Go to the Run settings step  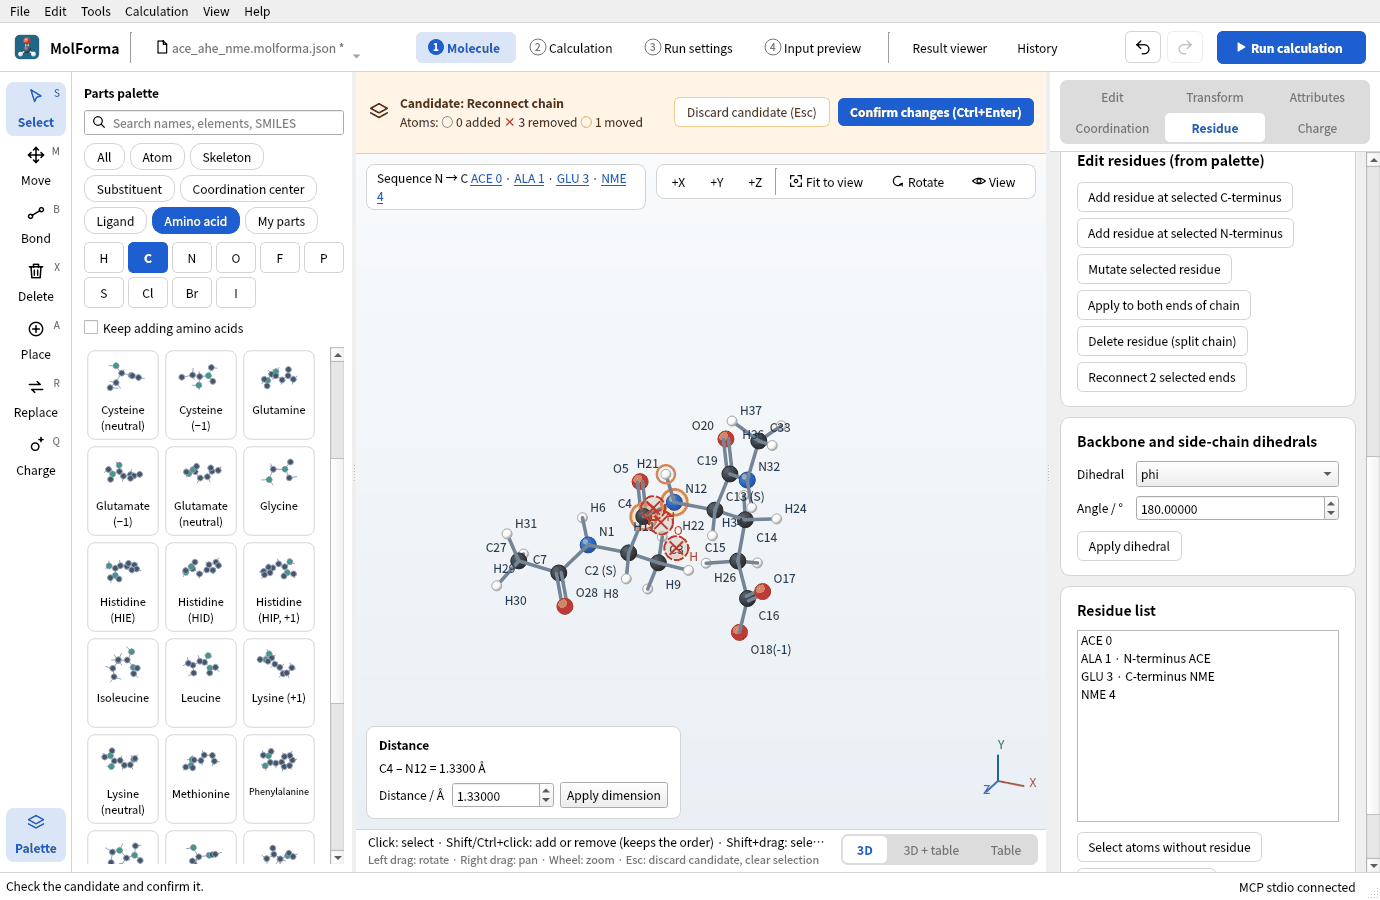689,48
